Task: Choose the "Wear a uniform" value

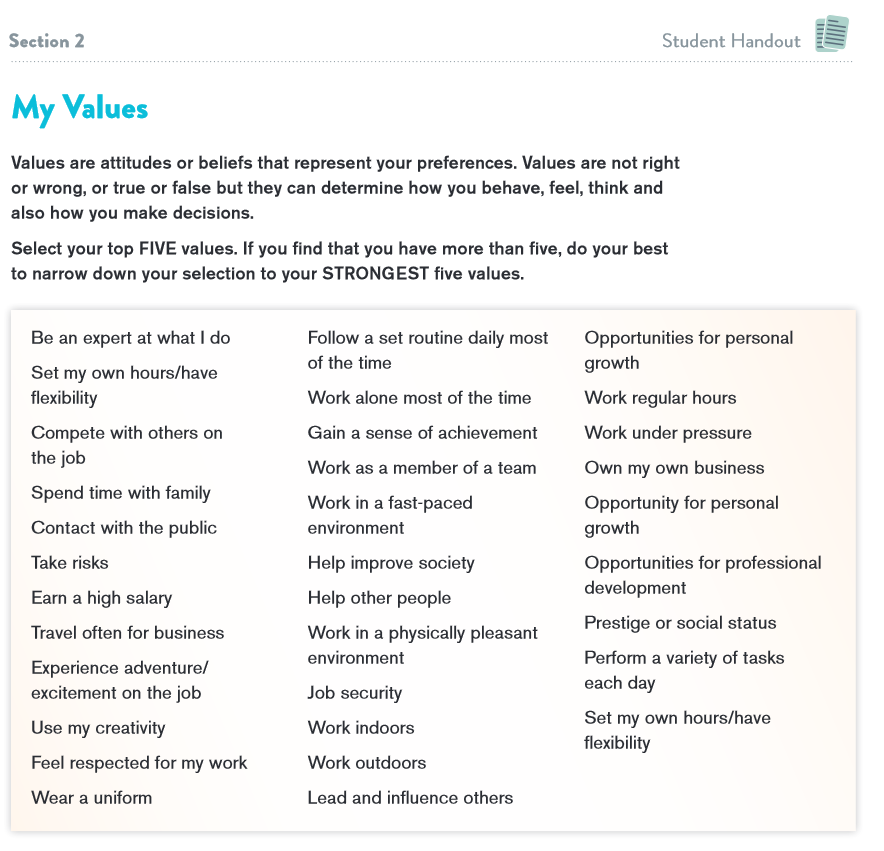Action: coord(92,798)
